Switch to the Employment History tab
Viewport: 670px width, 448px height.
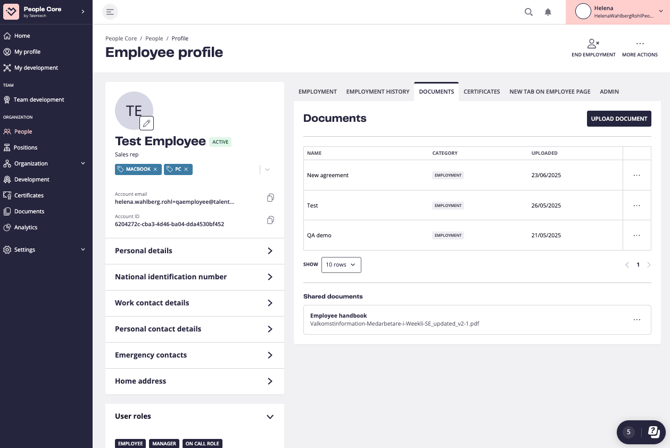377,91
